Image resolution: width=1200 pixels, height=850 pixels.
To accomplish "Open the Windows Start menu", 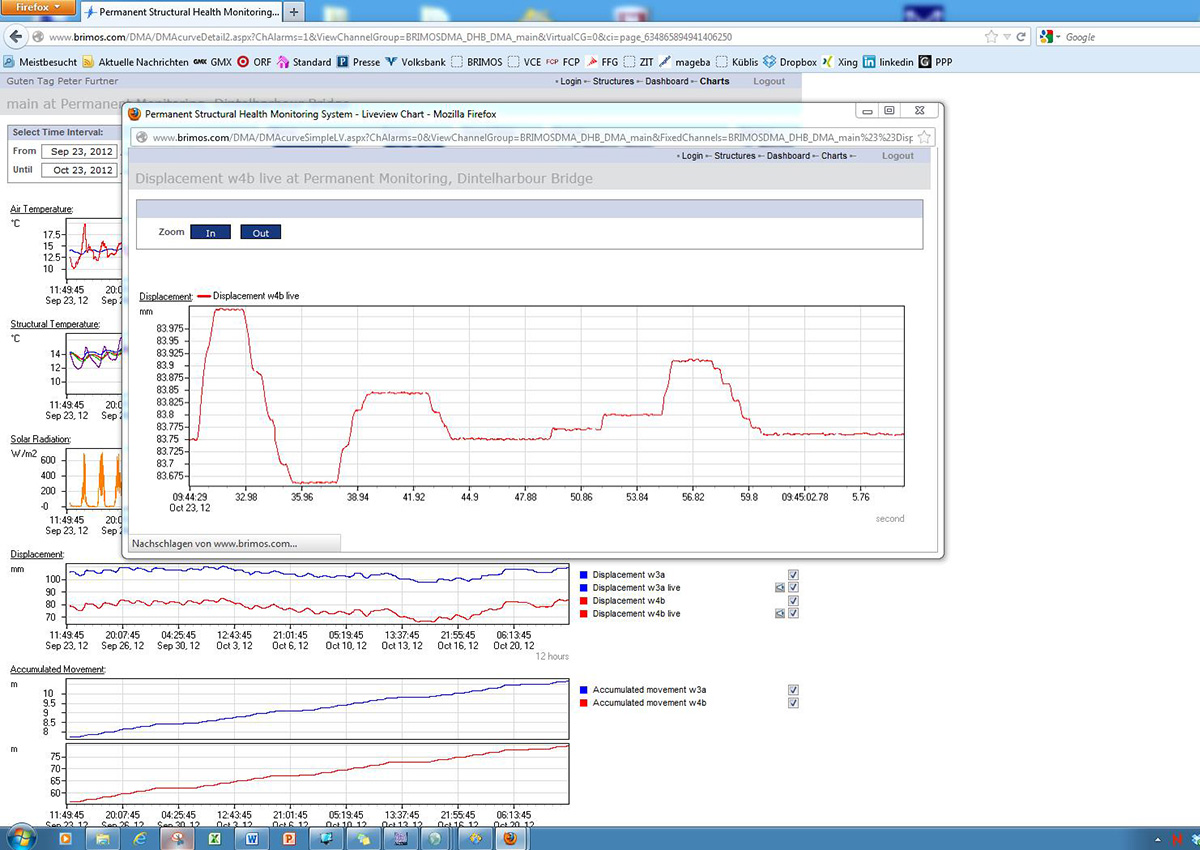I will [21, 838].
